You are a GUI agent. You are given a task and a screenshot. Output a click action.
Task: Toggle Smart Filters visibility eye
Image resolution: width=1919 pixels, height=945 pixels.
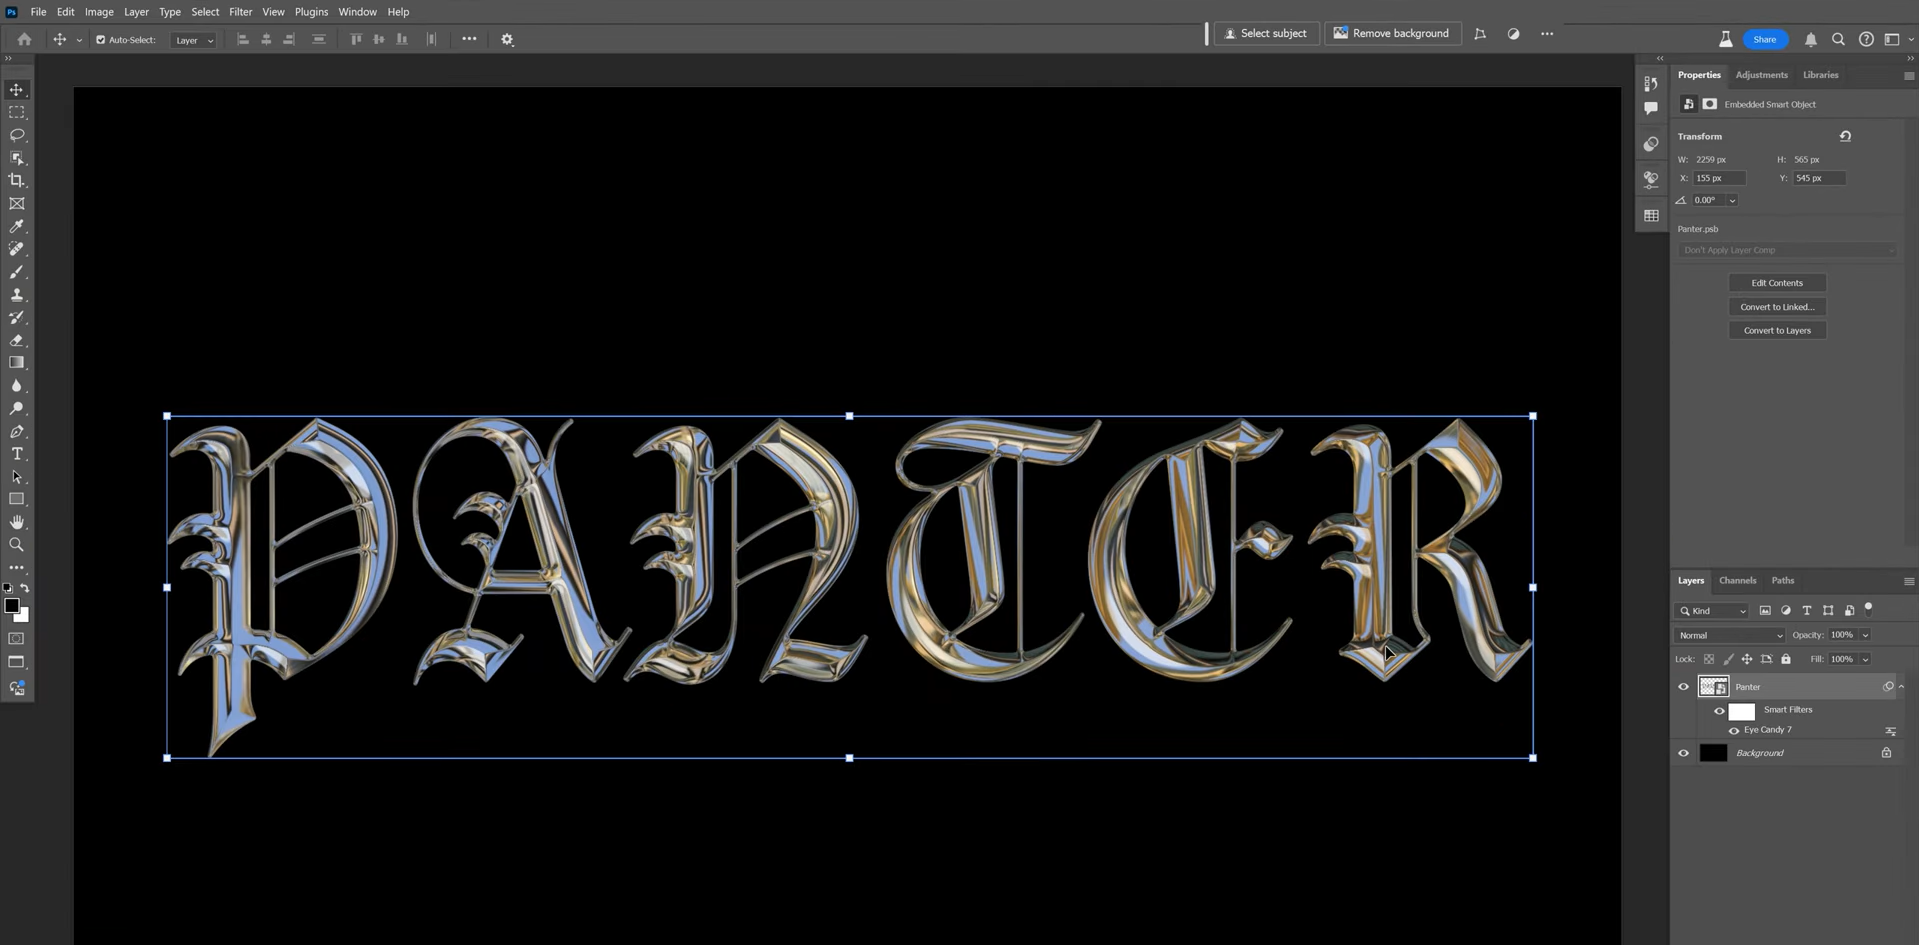tap(1719, 711)
